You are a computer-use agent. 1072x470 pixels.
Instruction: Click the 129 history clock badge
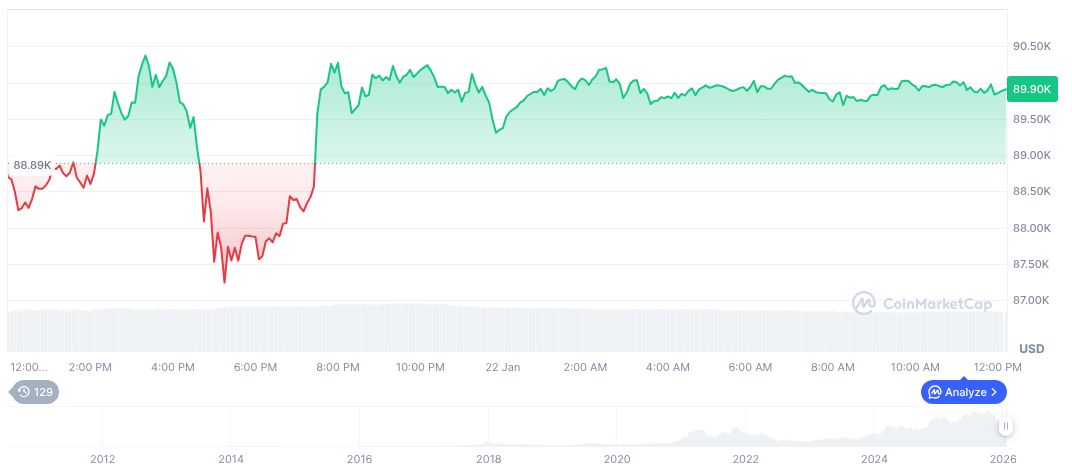pos(35,392)
